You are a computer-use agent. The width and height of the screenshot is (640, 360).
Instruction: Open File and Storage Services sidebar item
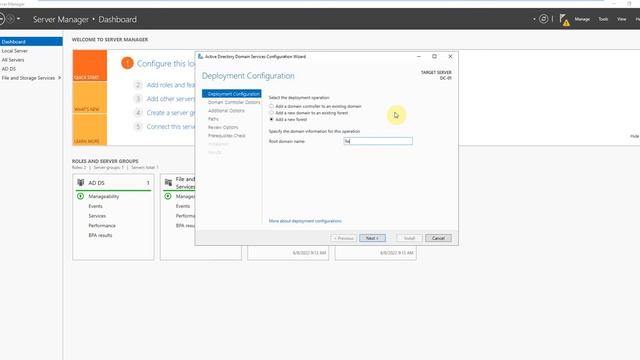click(28, 78)
